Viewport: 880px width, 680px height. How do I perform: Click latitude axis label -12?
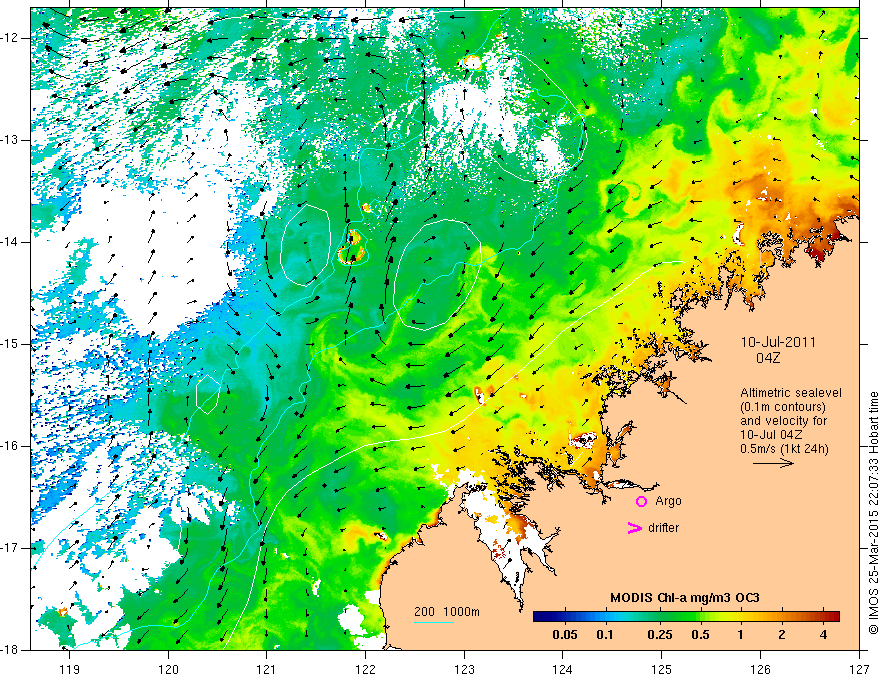coord(10,38)
